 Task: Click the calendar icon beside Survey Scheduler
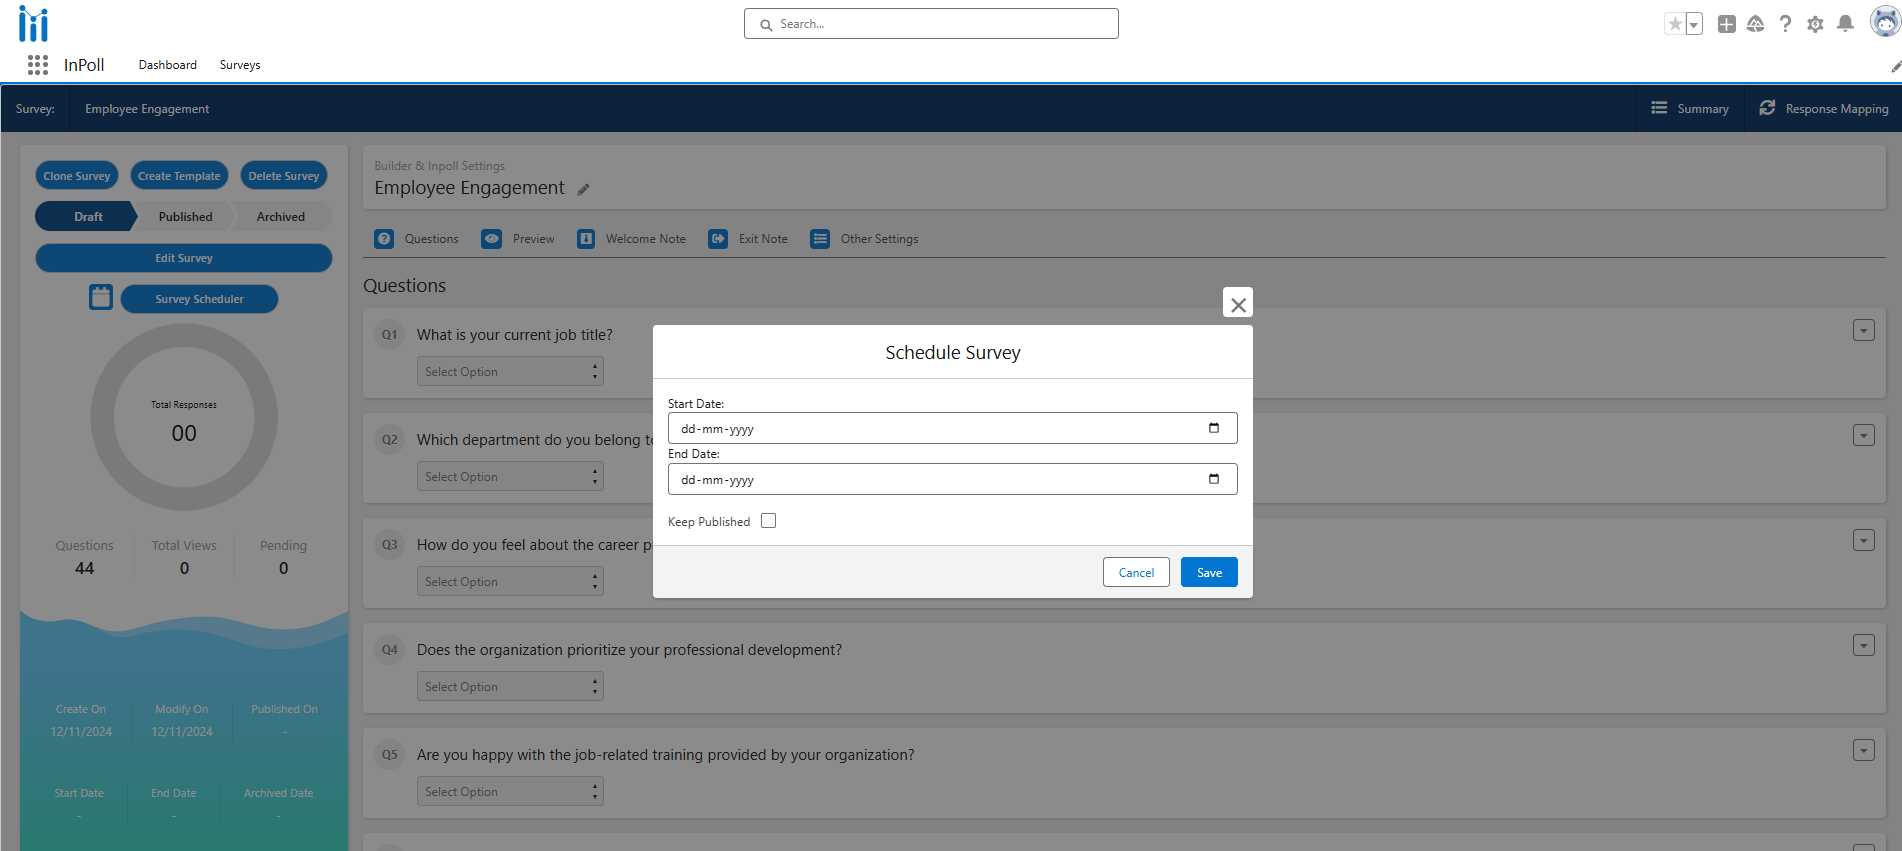tap(101, 297)
